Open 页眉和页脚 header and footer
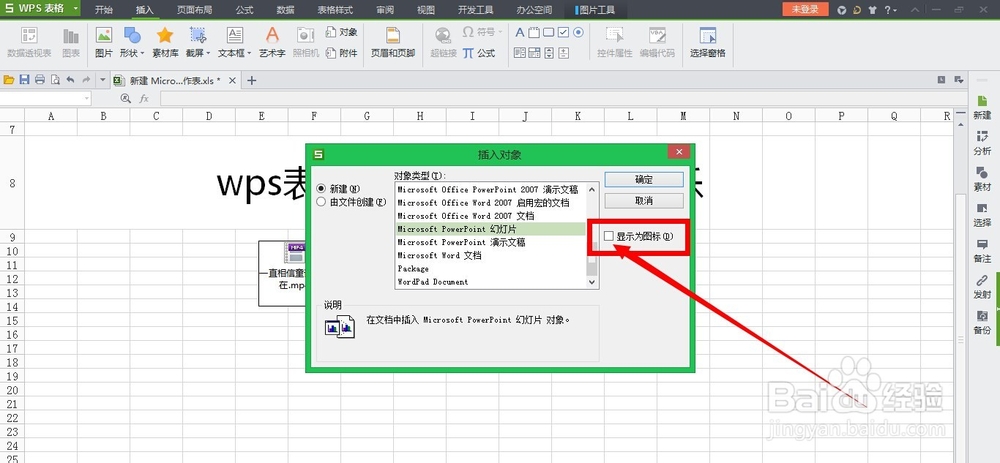The height and width of the screenshot is (463, 1000). 393,43
